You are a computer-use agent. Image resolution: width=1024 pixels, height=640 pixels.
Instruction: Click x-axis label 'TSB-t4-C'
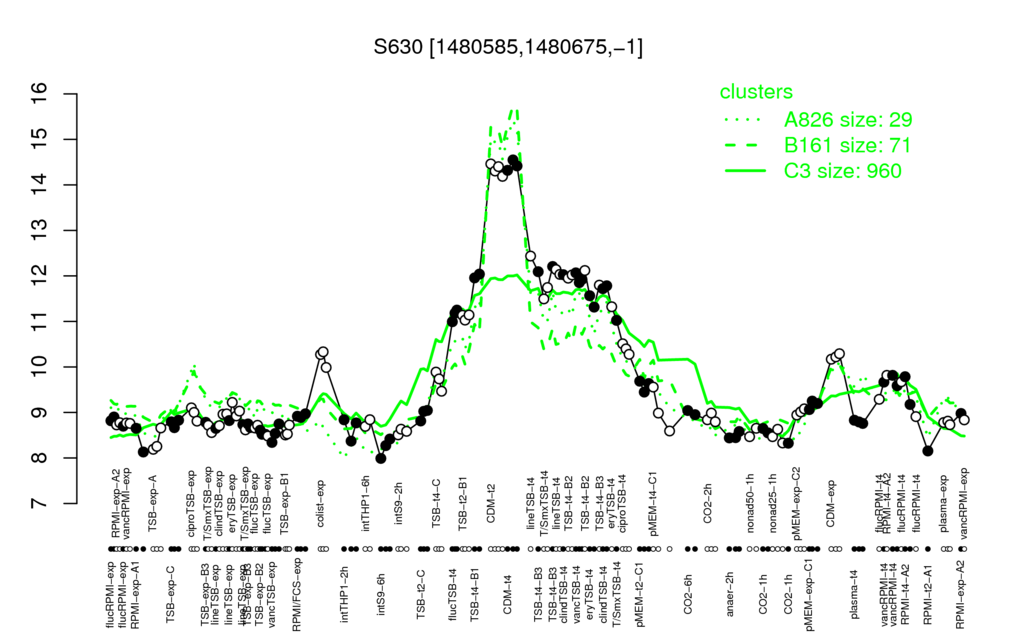click(x=436, y=502)
